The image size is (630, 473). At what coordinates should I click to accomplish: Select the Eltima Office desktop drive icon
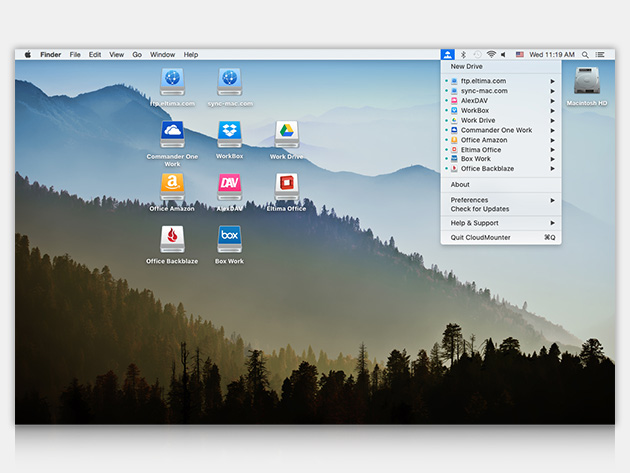287,187
